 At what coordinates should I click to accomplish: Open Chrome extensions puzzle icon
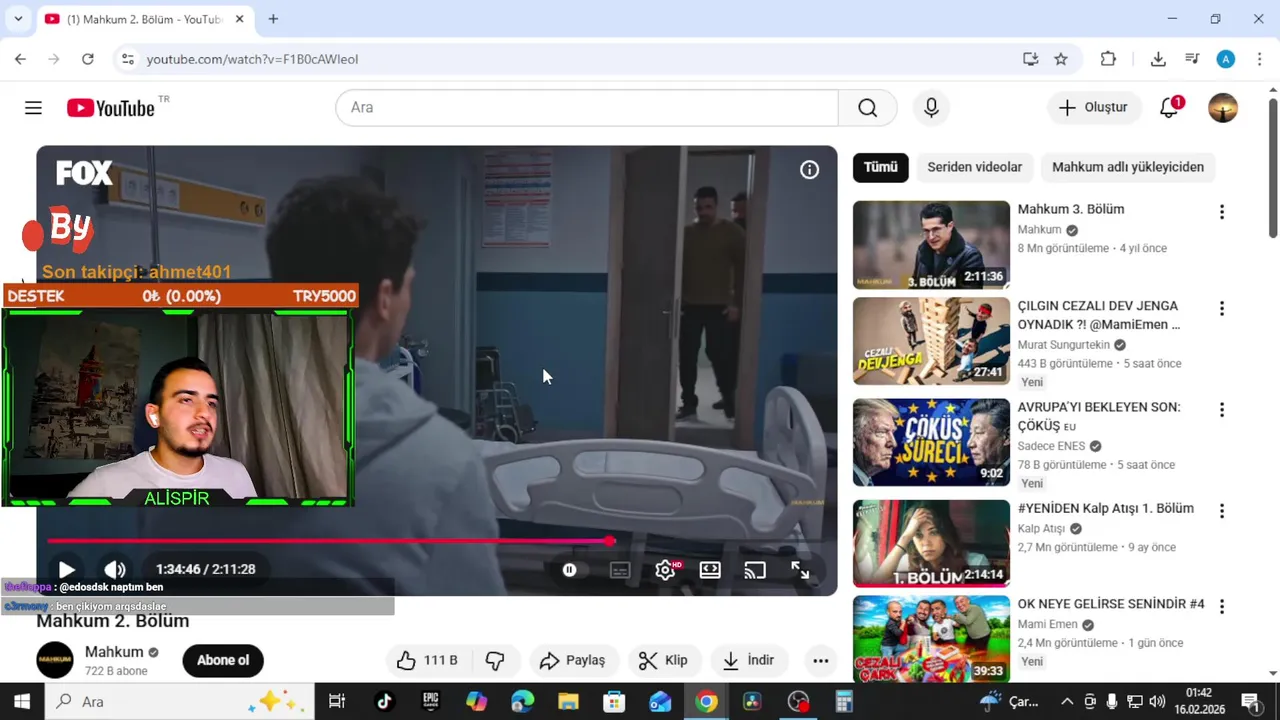tap(1108, 59)
